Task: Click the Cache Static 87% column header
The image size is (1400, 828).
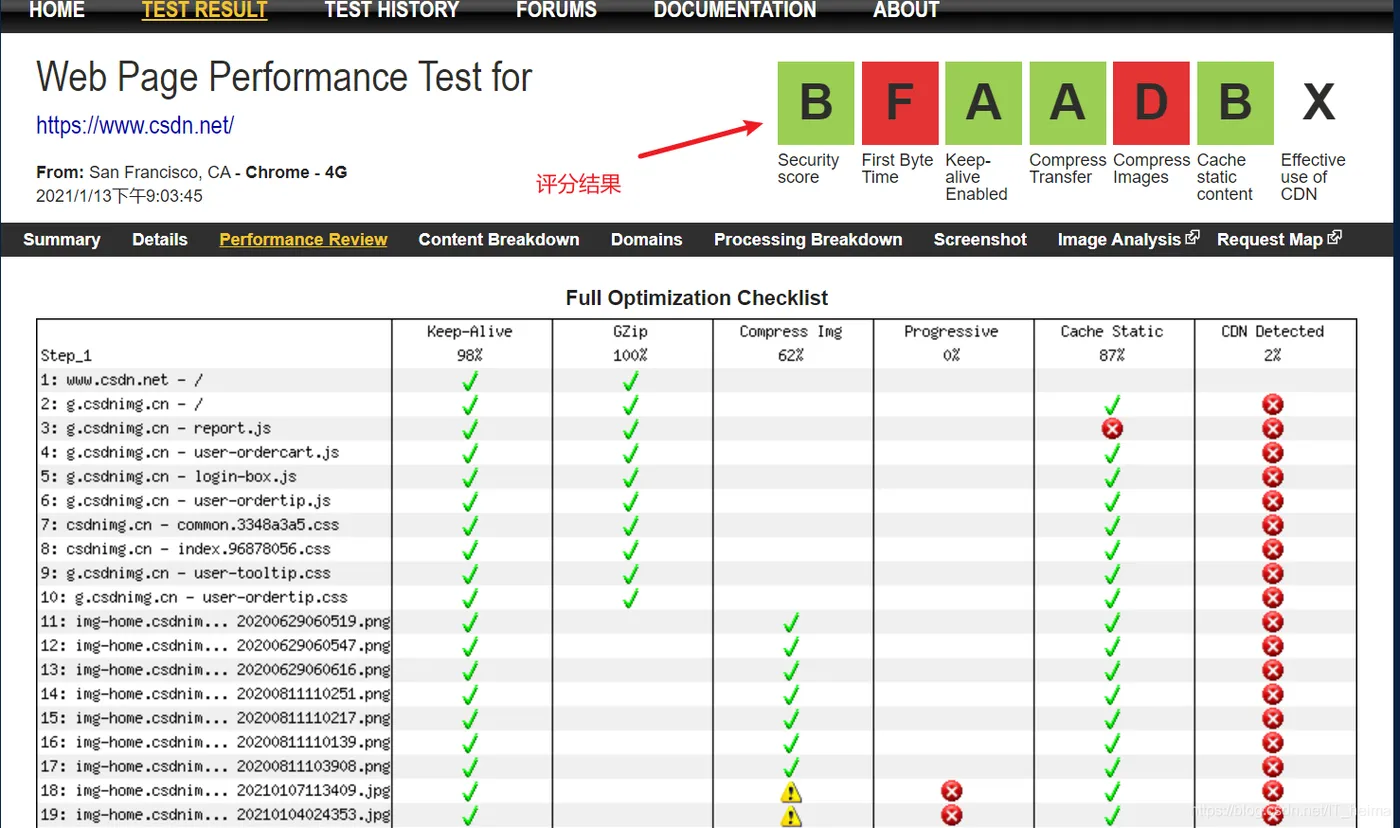Action: tap(1112, 343)
